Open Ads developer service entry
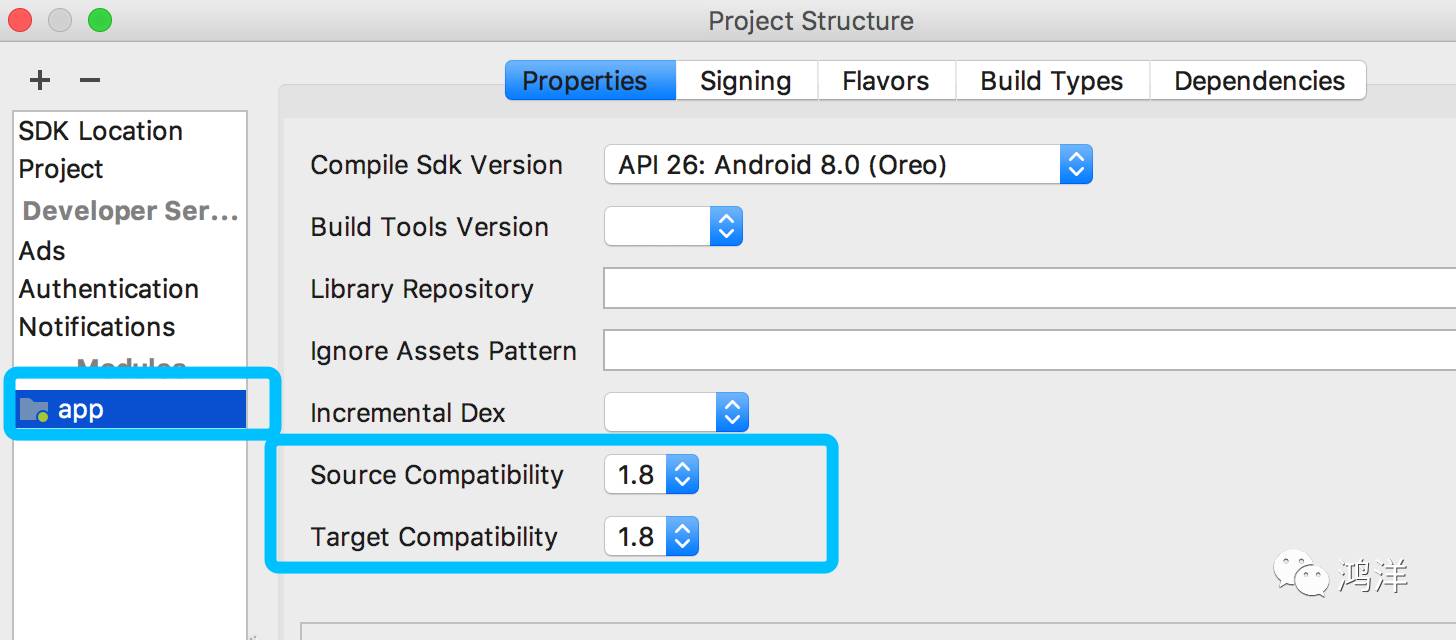Image resolution: width=1456 pixels, height=640 pixels. (42, 251)
